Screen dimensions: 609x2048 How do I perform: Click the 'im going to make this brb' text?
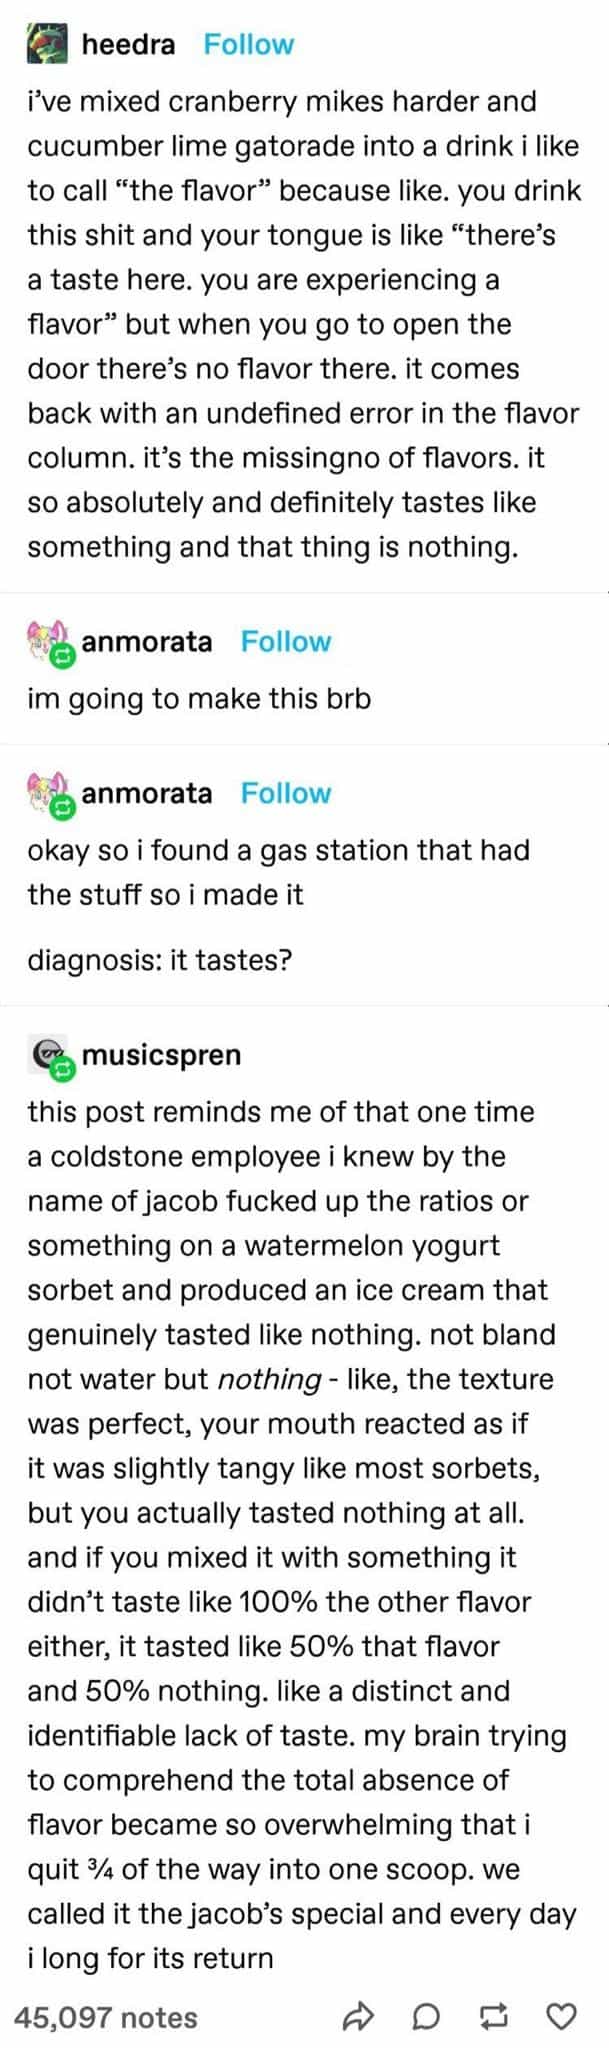(x=199, y=698)
